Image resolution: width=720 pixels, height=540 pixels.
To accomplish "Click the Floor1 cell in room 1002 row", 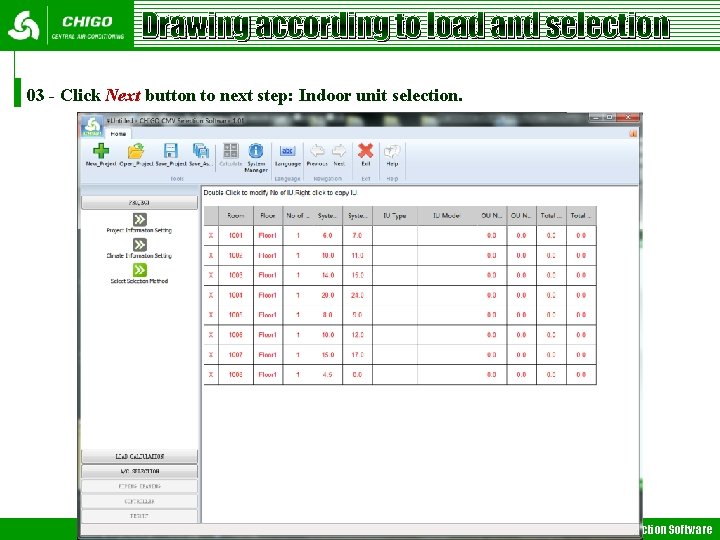I will [268, 255].
